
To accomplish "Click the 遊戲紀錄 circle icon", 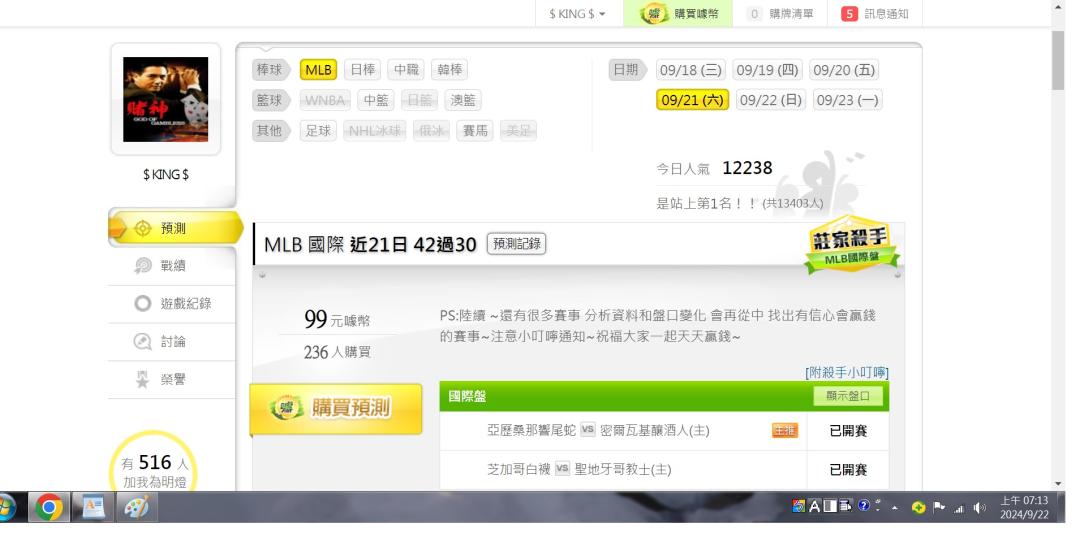I will 142,304.
